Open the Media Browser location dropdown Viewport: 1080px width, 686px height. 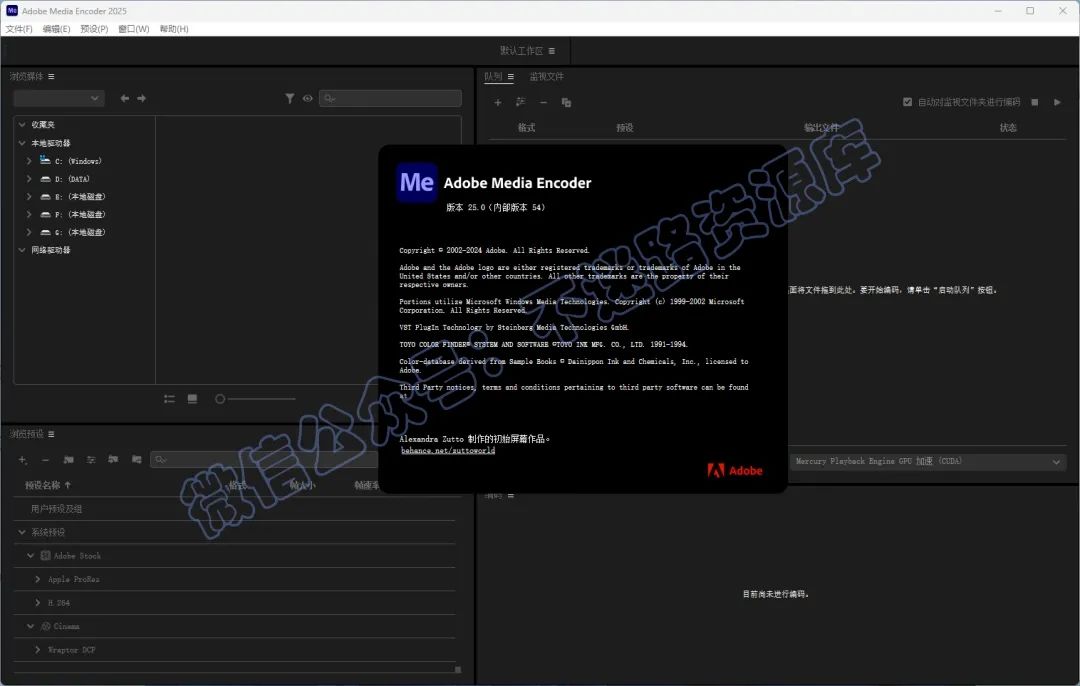[59, 98]
